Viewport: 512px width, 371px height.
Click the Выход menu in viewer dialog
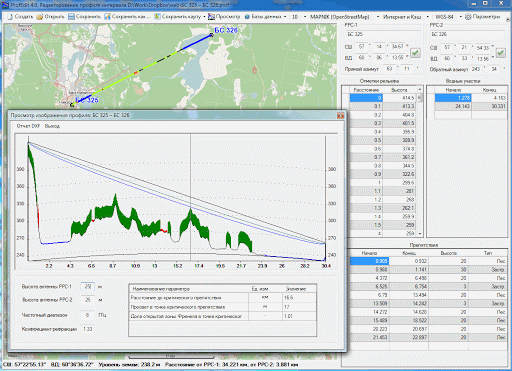[x=52, y=126]
